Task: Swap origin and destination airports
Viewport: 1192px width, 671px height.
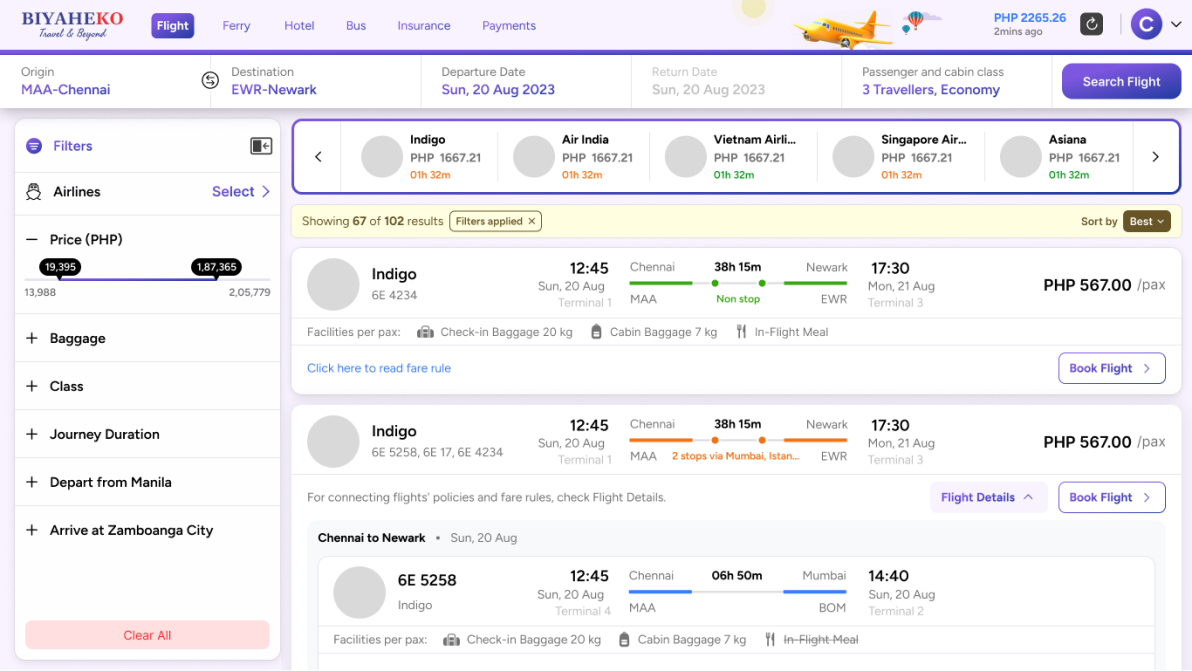Action: click(210, 81)
